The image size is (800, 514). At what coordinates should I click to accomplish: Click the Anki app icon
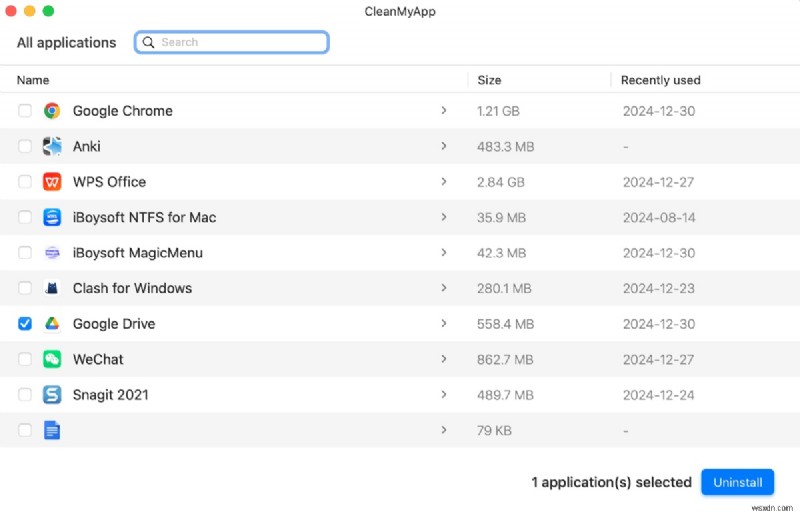[52, 146]
